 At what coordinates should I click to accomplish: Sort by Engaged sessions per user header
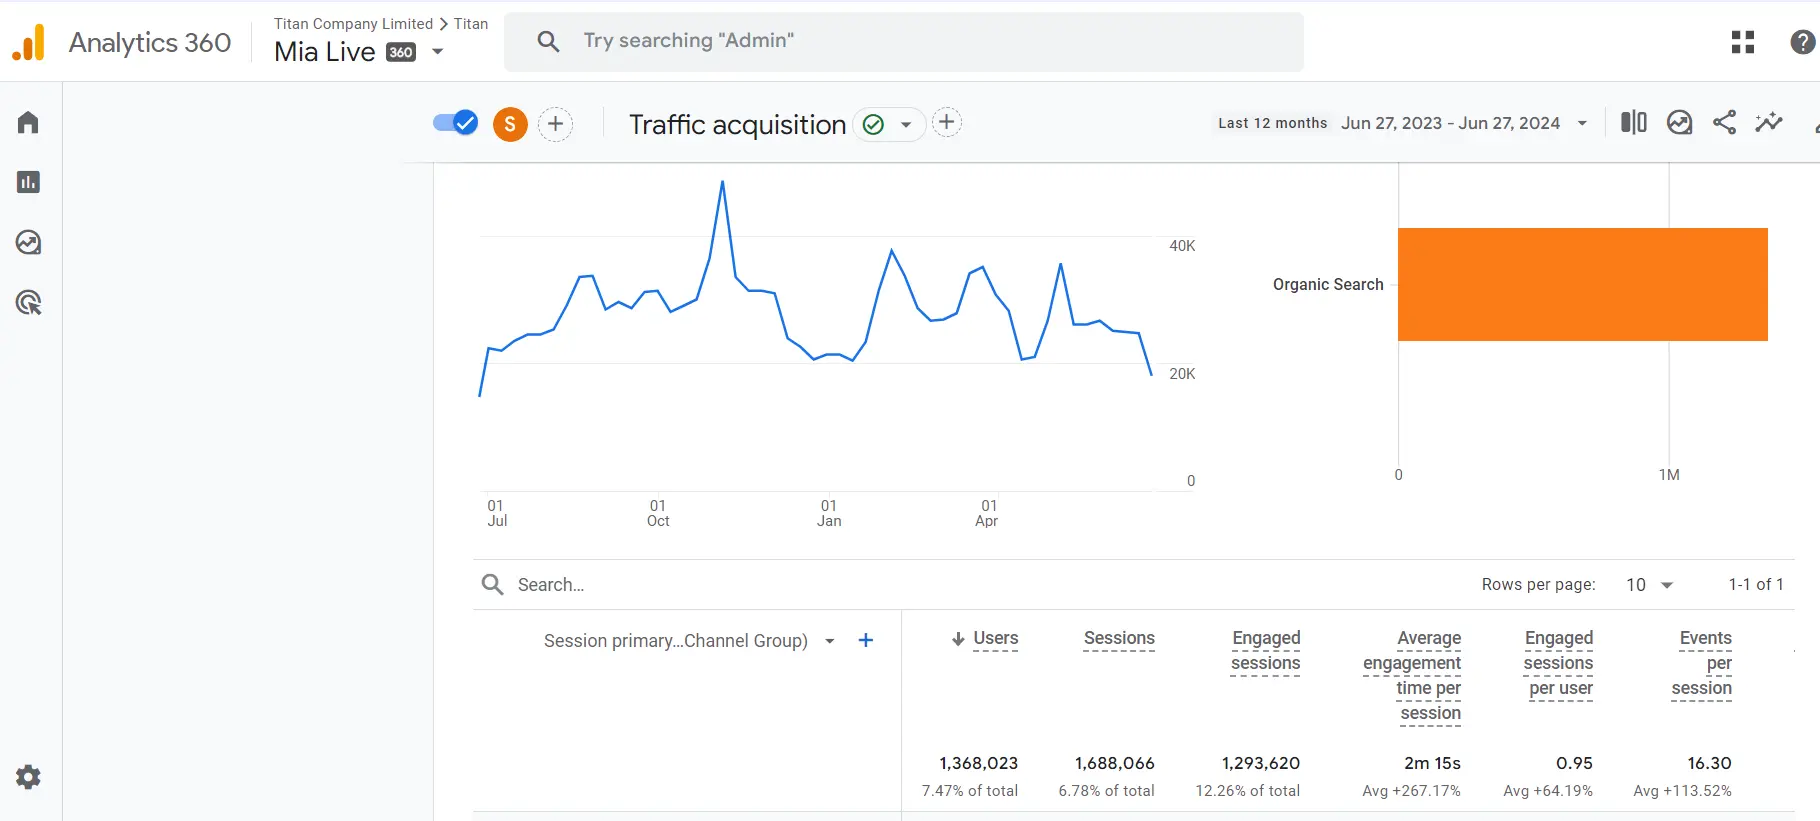1558,662
